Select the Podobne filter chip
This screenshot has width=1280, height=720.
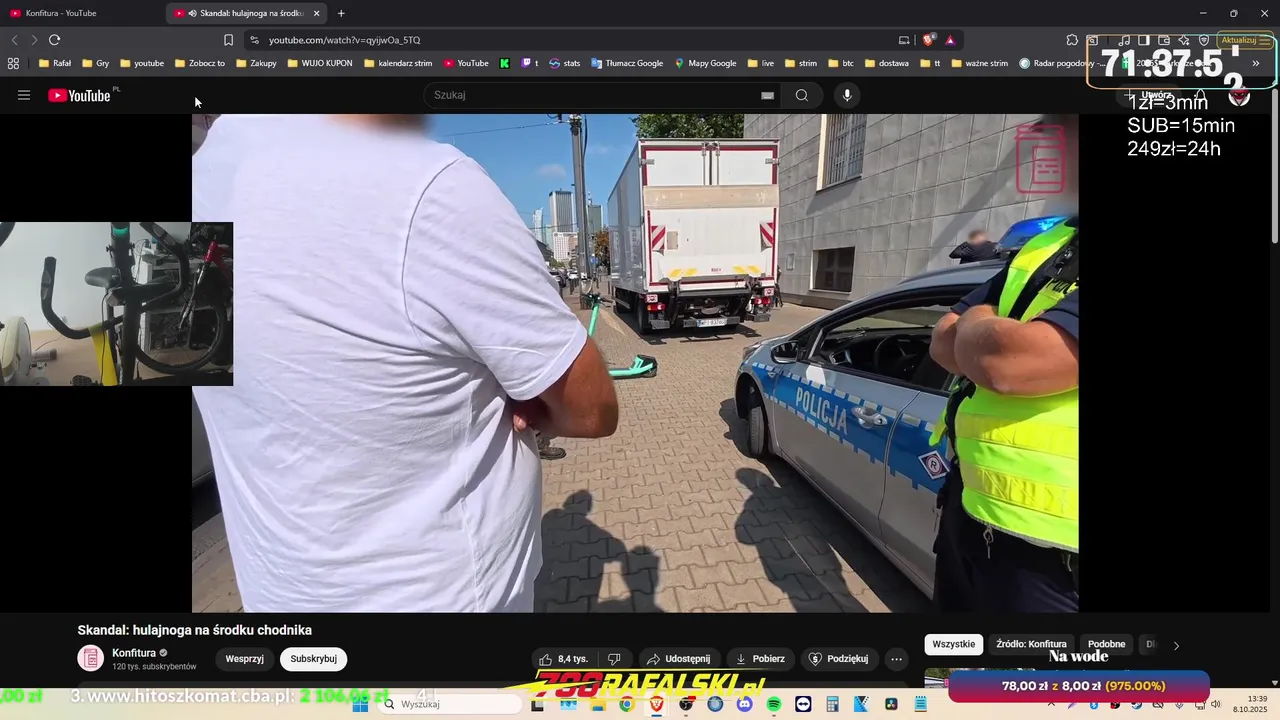[1106, 644]
